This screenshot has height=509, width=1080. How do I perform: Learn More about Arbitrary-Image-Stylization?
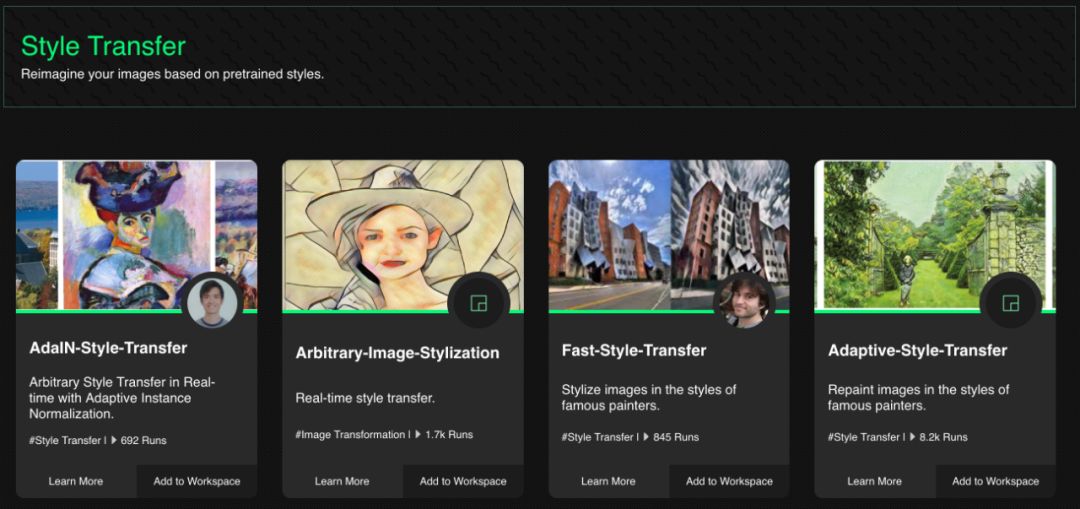click(x=342, y=481)
